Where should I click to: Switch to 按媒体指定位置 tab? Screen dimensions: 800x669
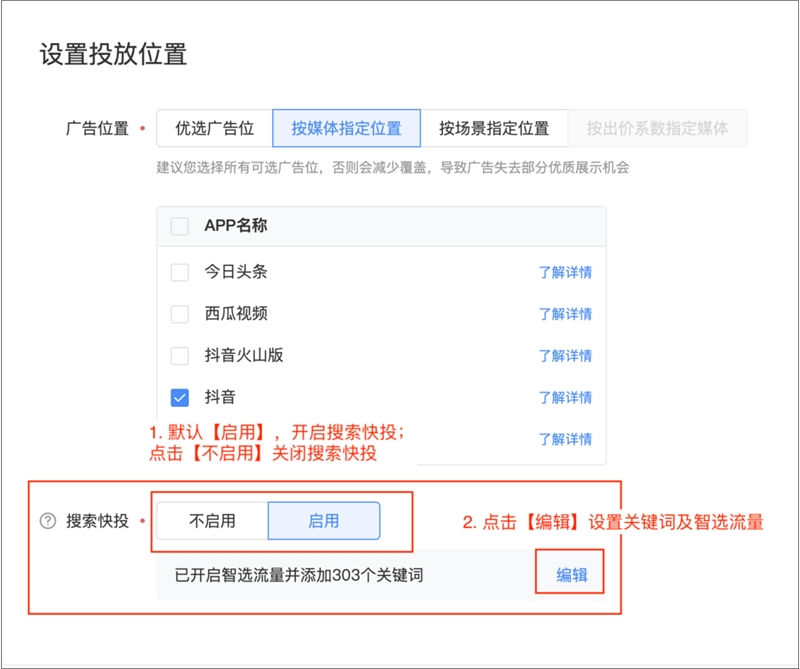tap(346, 128)
